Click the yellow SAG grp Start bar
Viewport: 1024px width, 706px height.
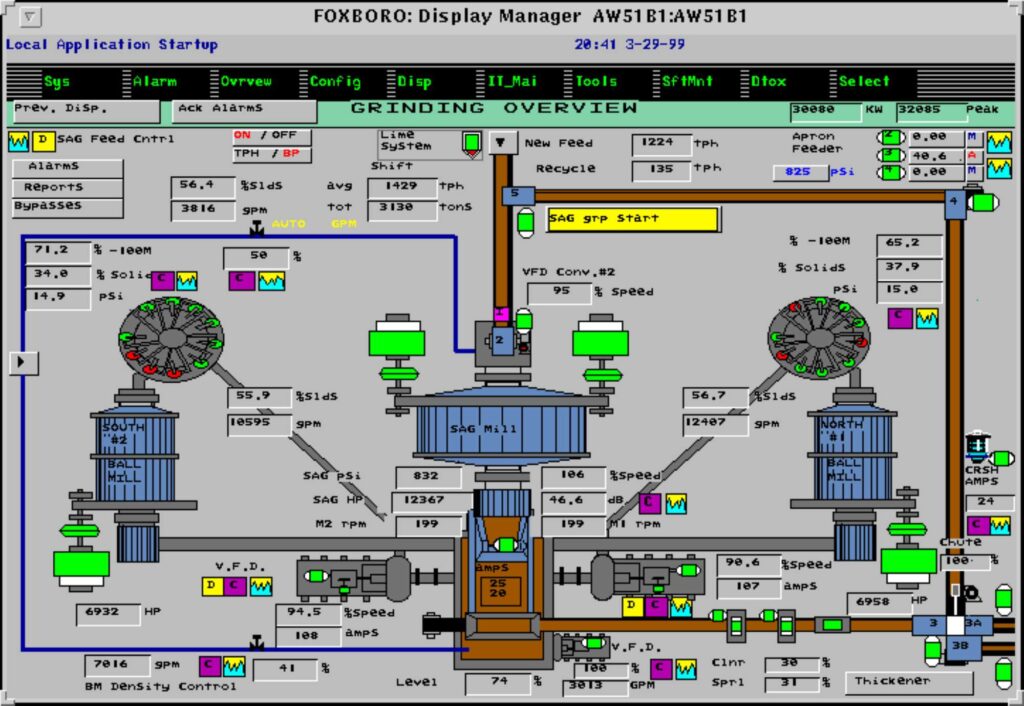pyautogui.click(x=632, y=219)
